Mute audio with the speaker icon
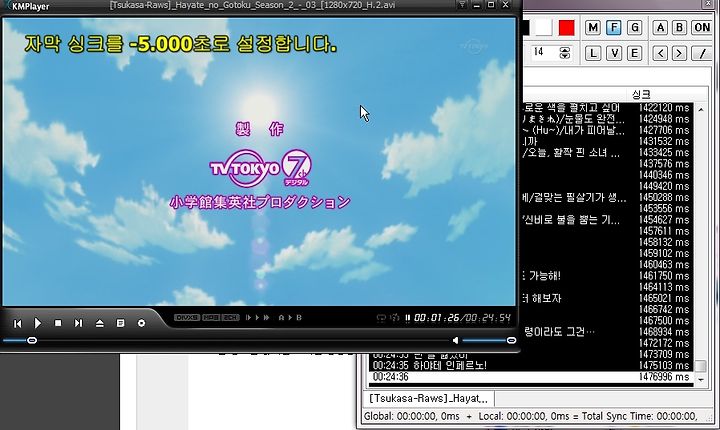 click(455, 340)
